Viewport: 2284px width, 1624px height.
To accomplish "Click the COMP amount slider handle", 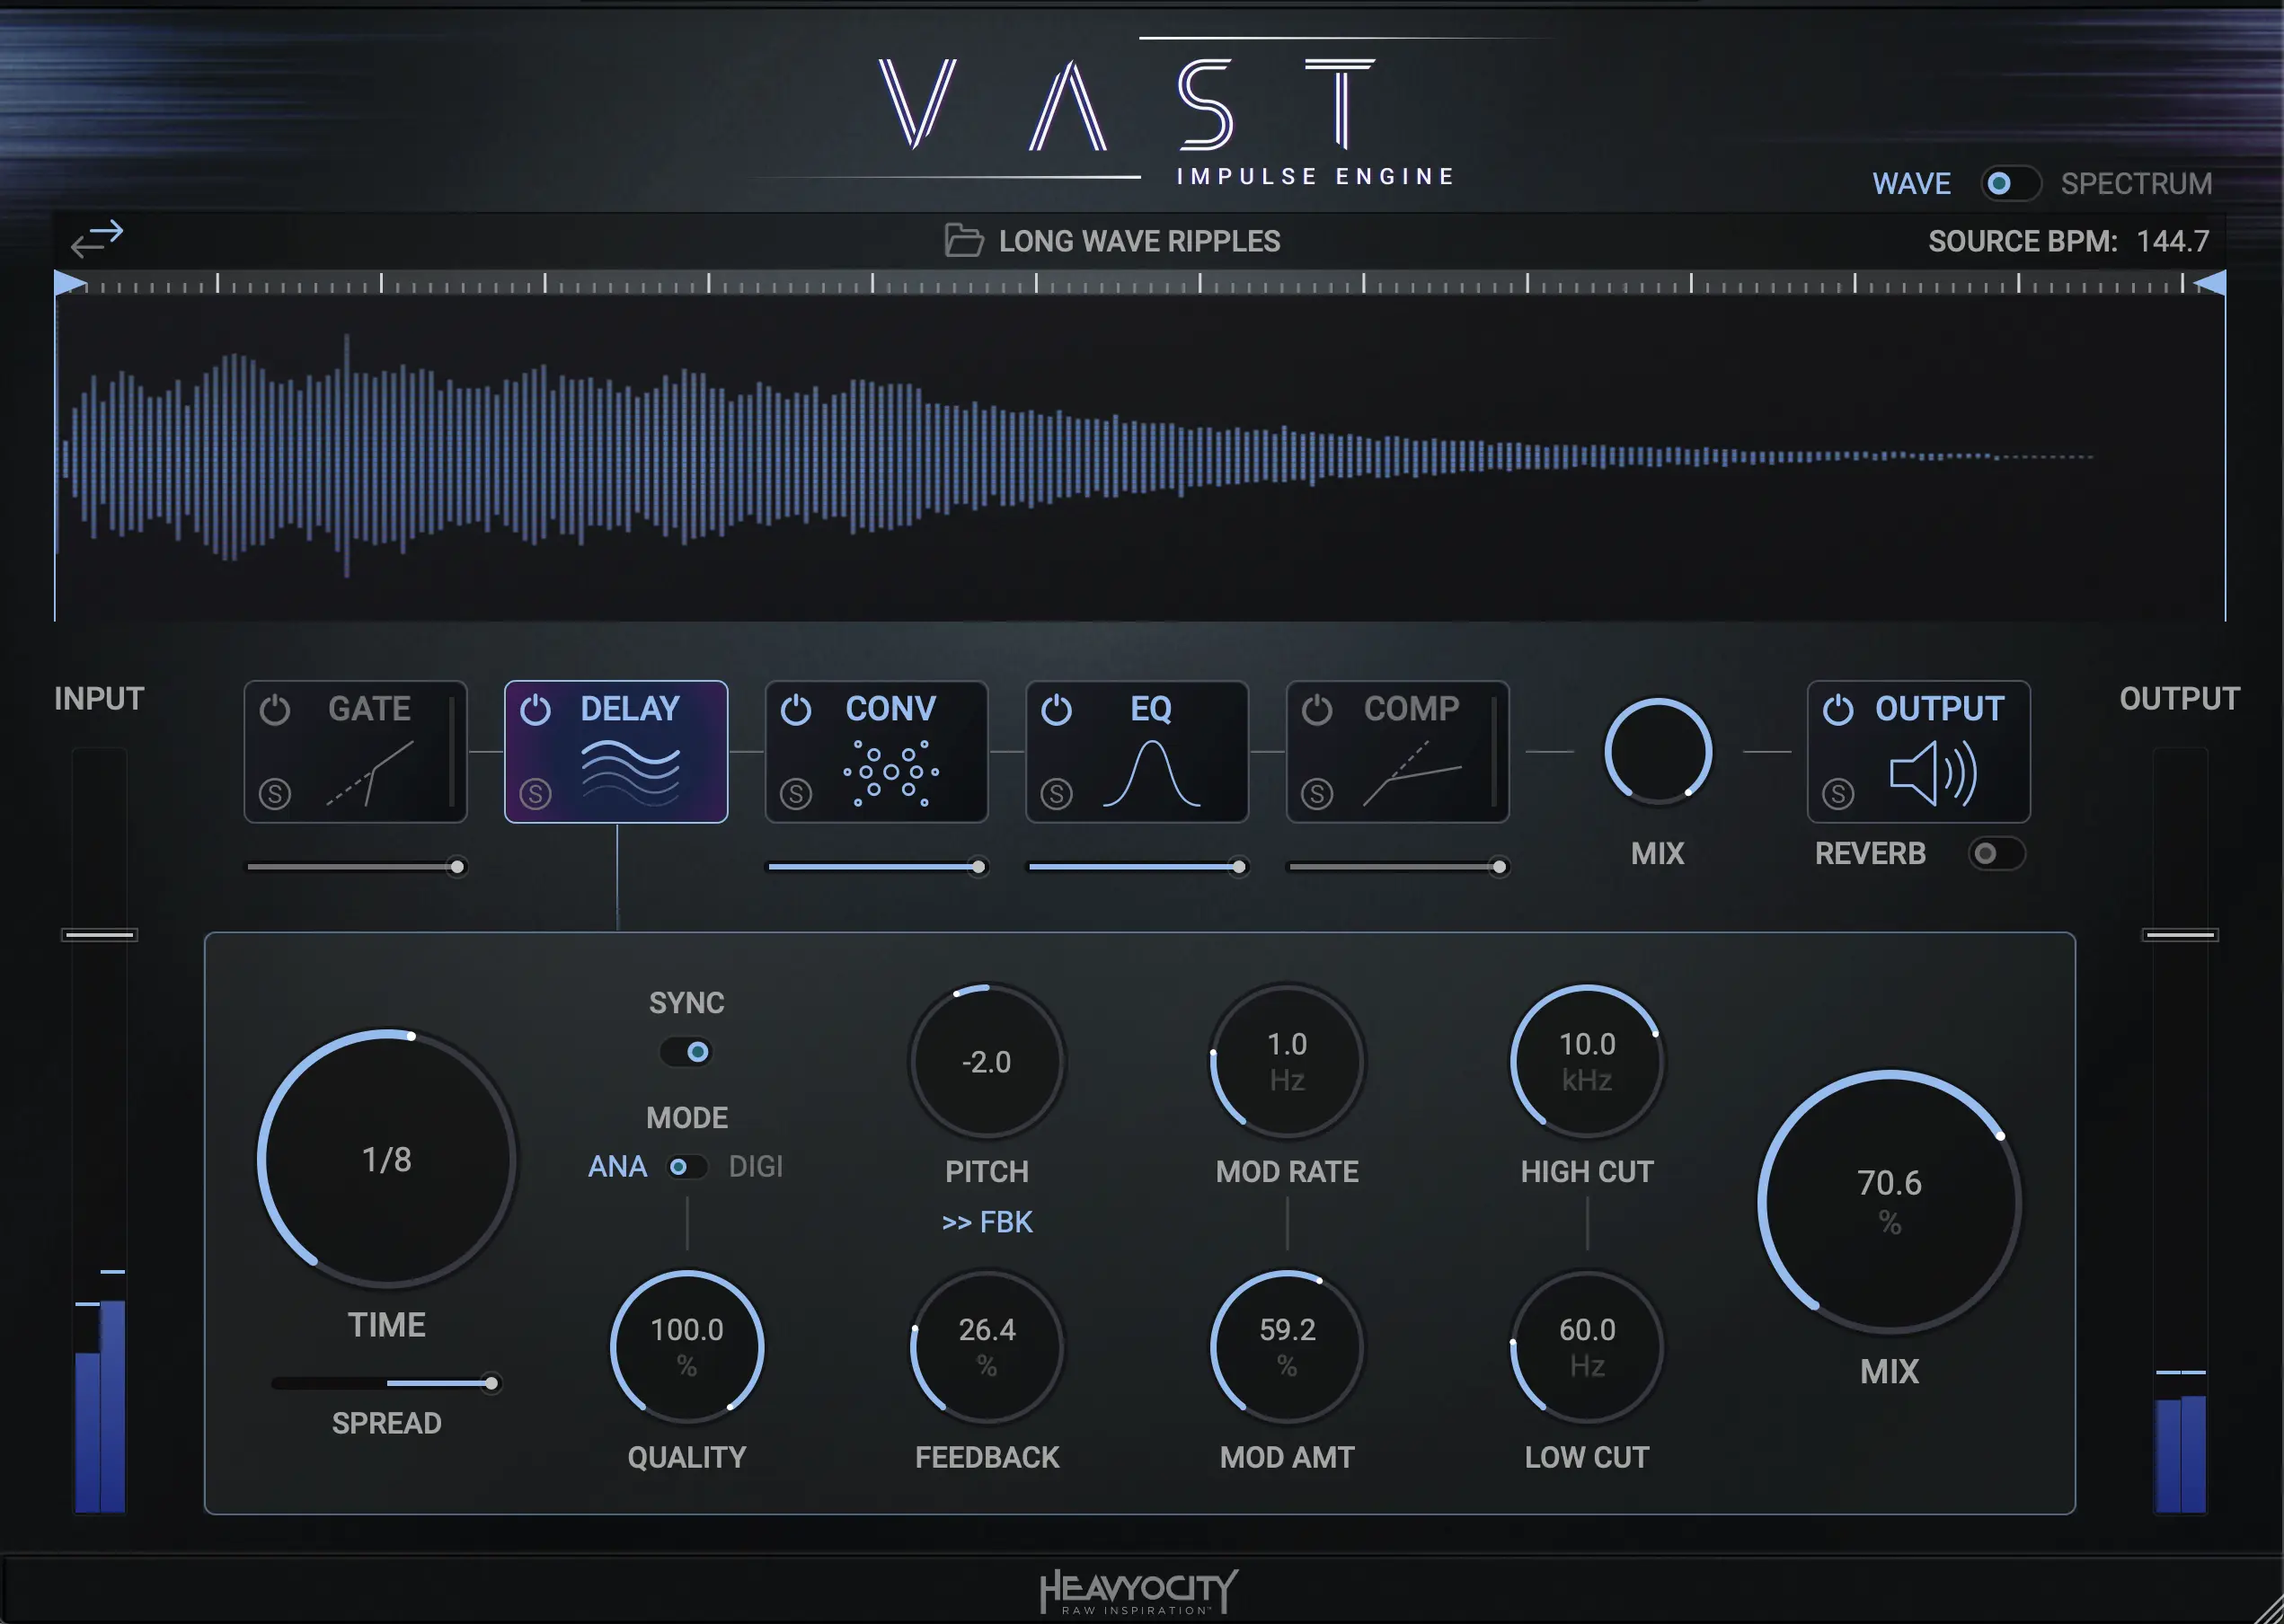I will 1499,867.
